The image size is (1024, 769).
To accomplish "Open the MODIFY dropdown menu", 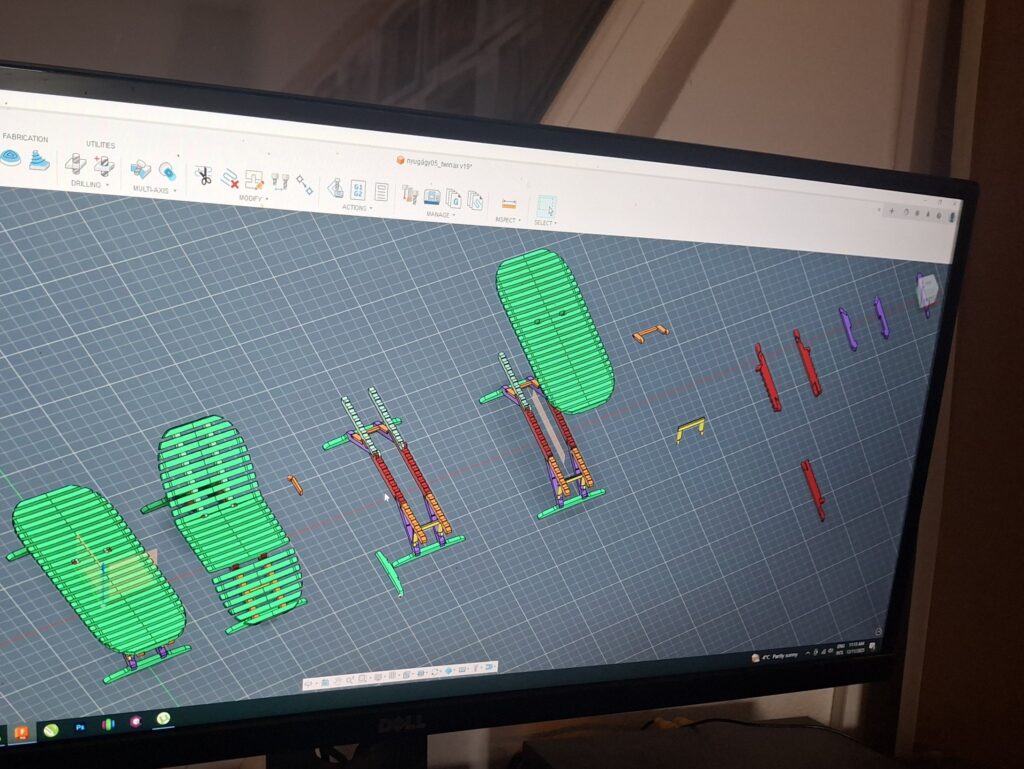I will [x=251, y=198].
